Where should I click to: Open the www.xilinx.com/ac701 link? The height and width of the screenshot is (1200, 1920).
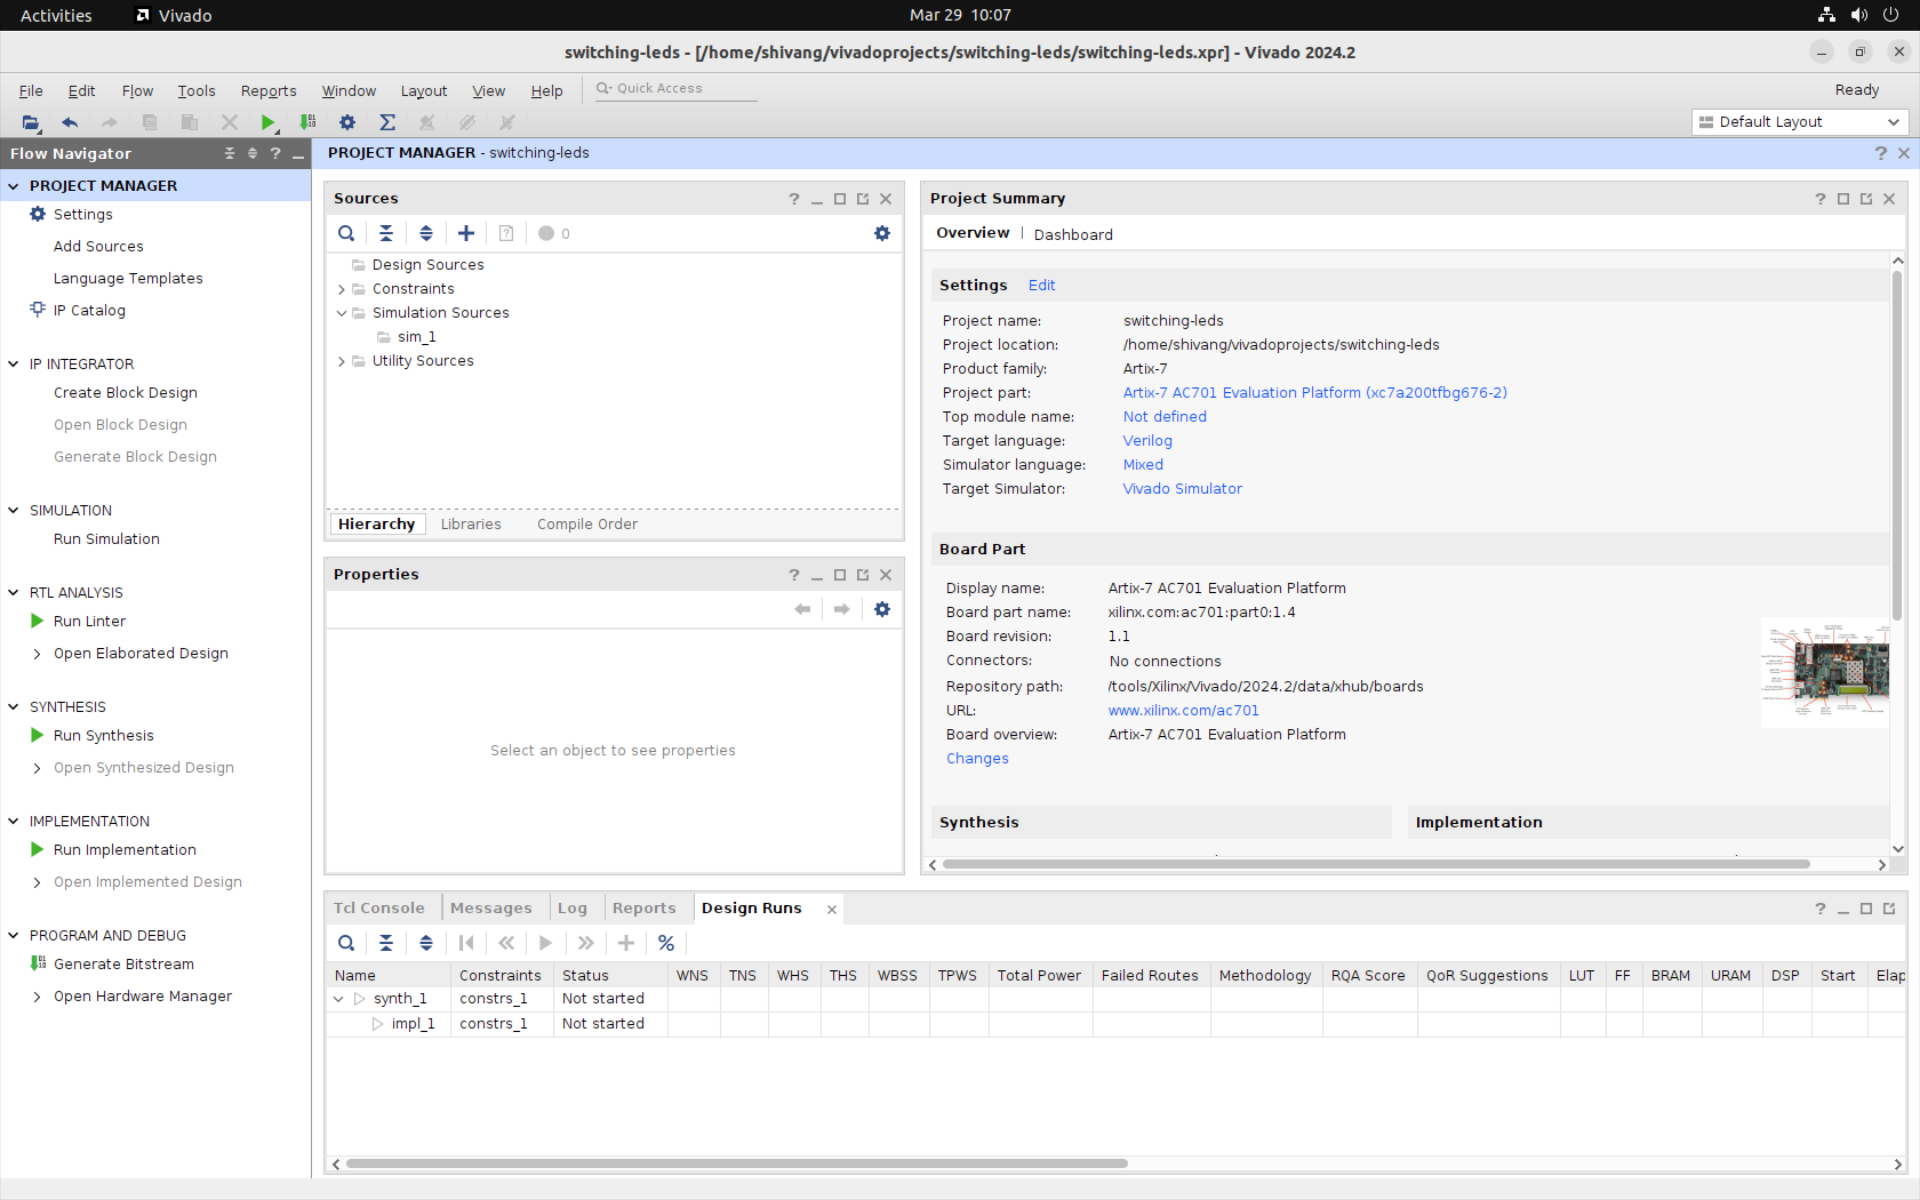pos(1183,710)
